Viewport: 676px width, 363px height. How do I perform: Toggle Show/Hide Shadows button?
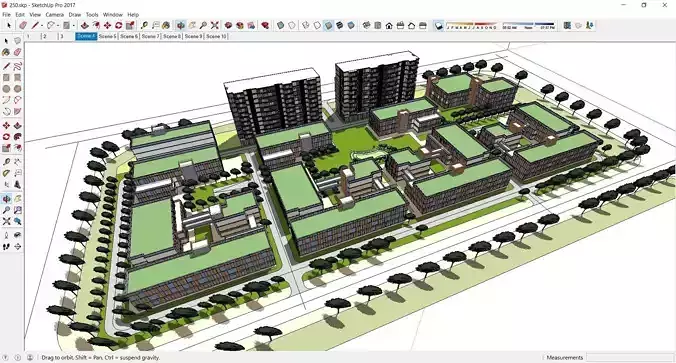click(438, 25)
